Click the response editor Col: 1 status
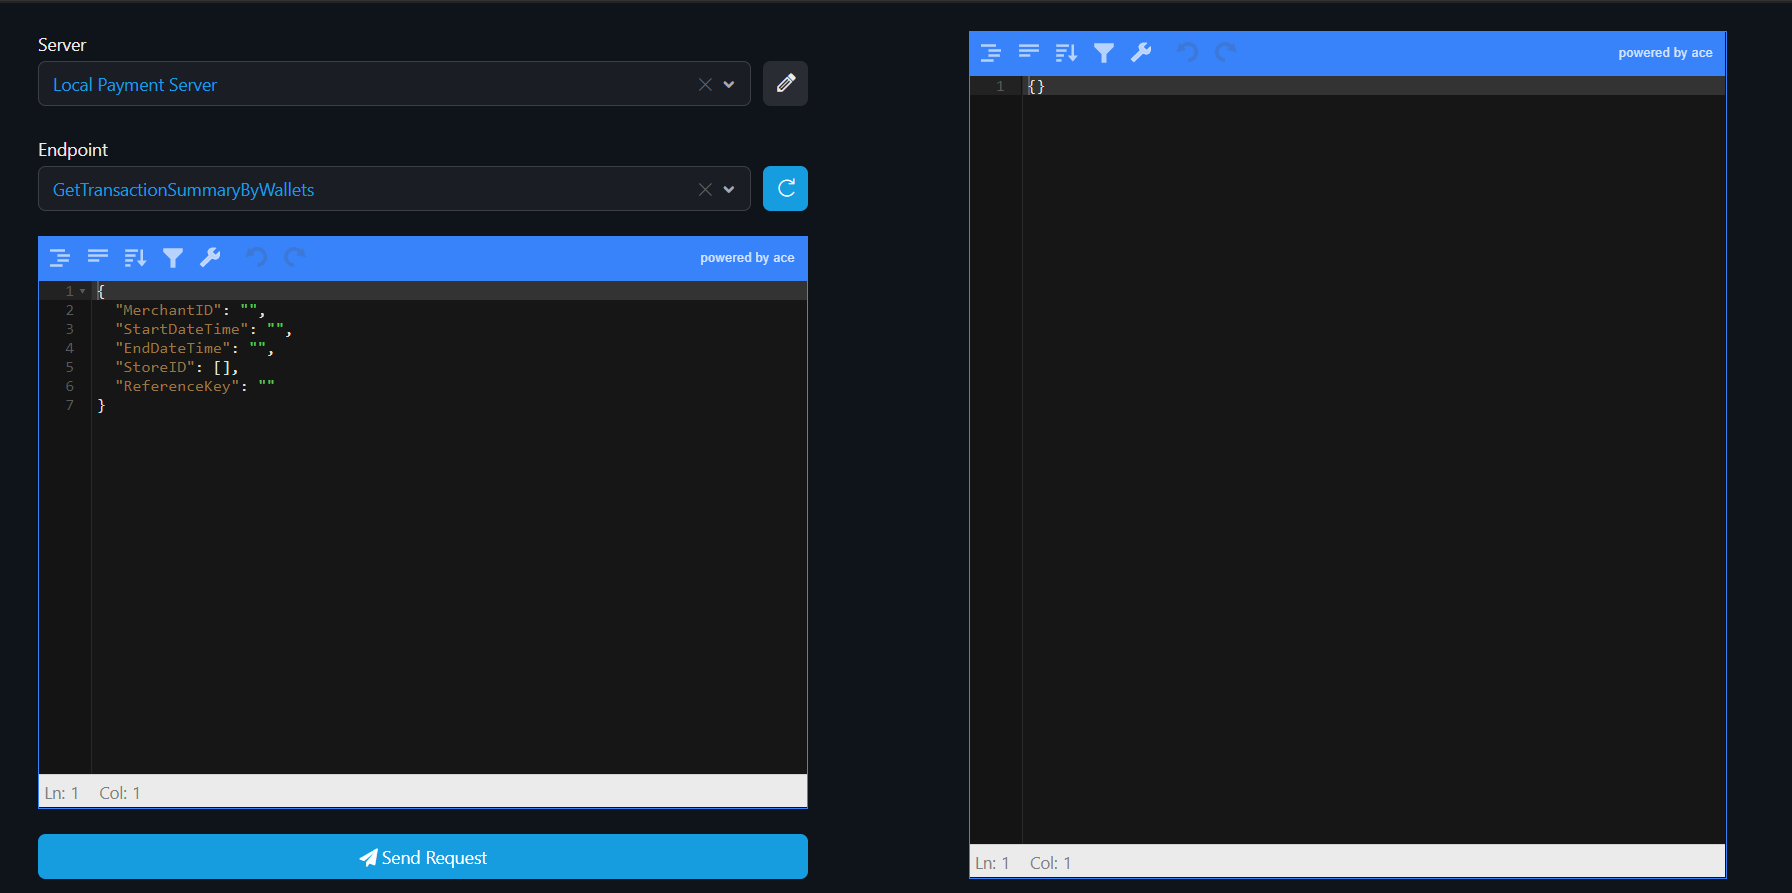Screen dimensions: 1792x893 point(1050,863)
